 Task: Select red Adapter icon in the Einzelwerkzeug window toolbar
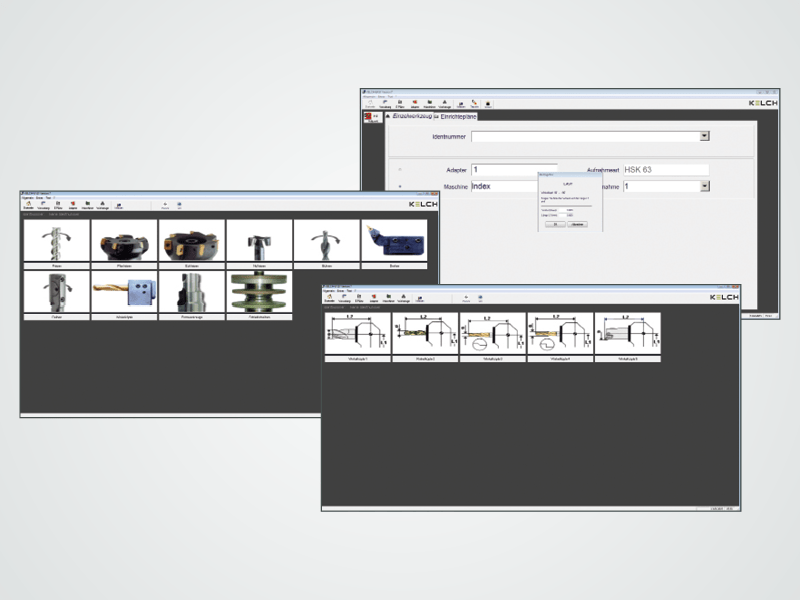[x=415, y=104]
